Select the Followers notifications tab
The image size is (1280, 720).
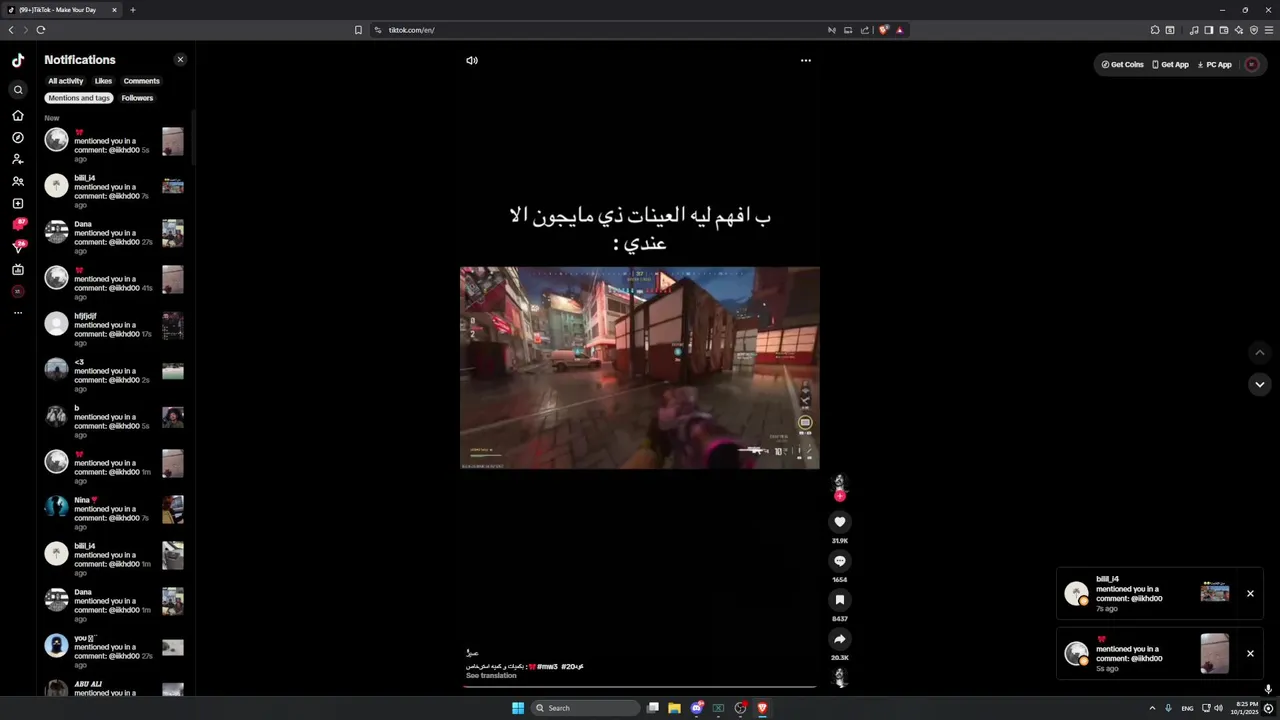coord(137,98)
